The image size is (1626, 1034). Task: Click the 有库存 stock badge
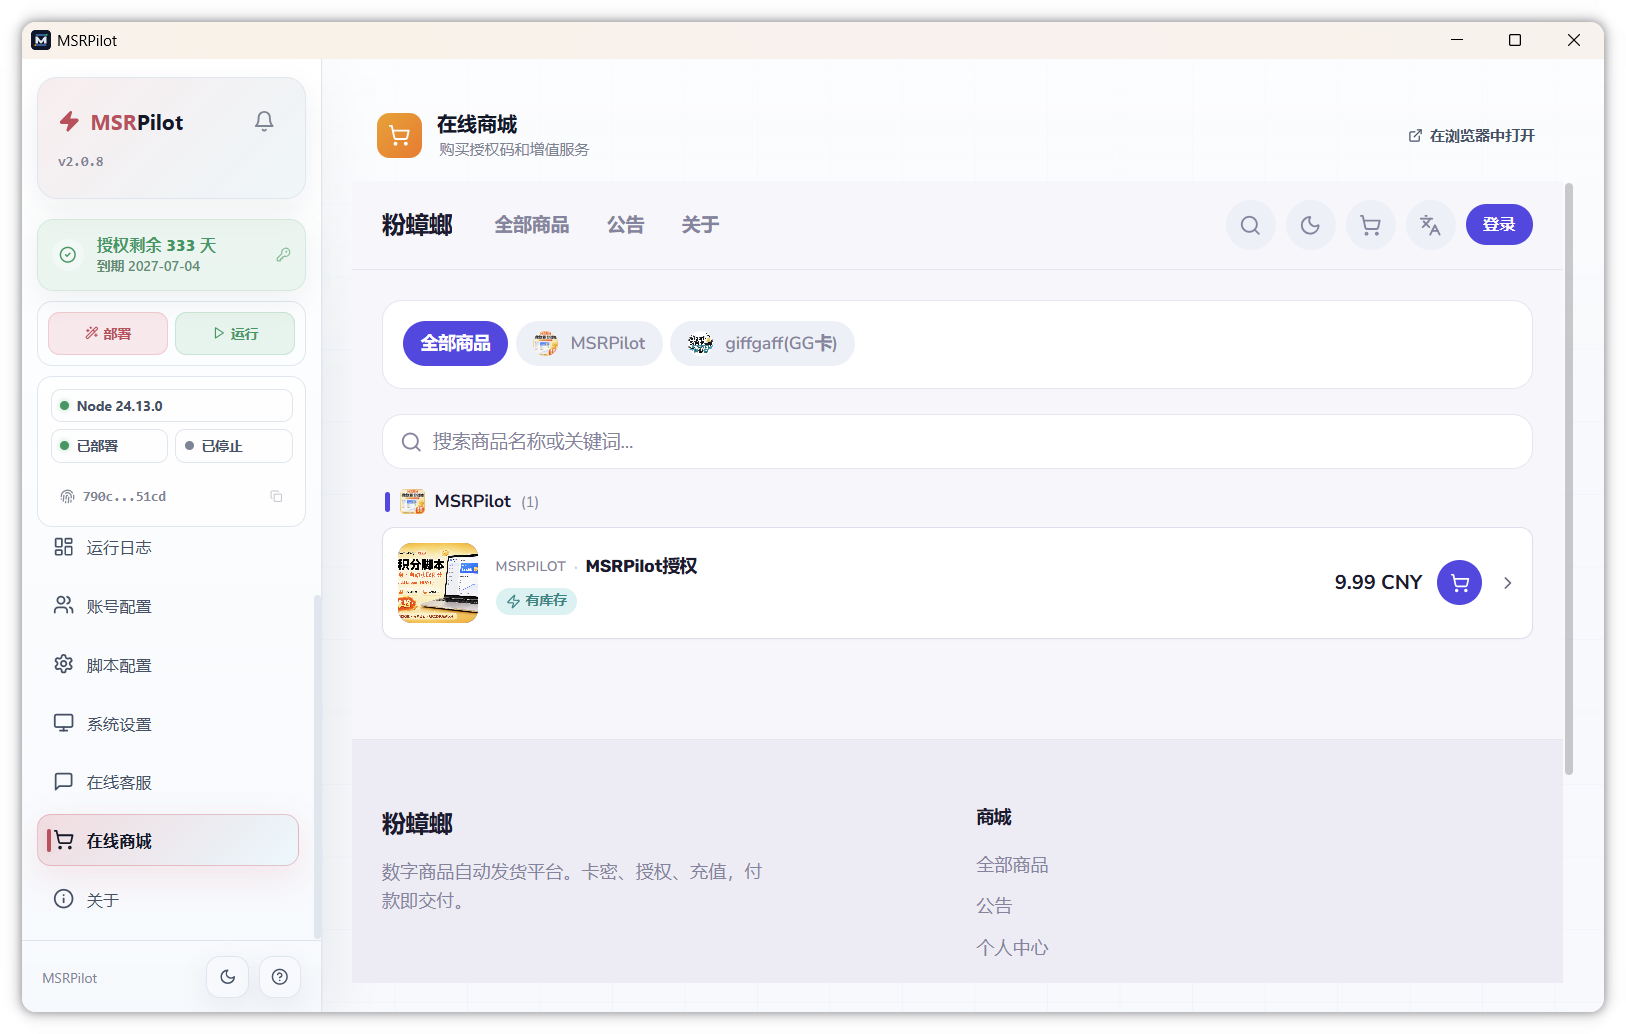pyautogui.click(x=537, y=601)
